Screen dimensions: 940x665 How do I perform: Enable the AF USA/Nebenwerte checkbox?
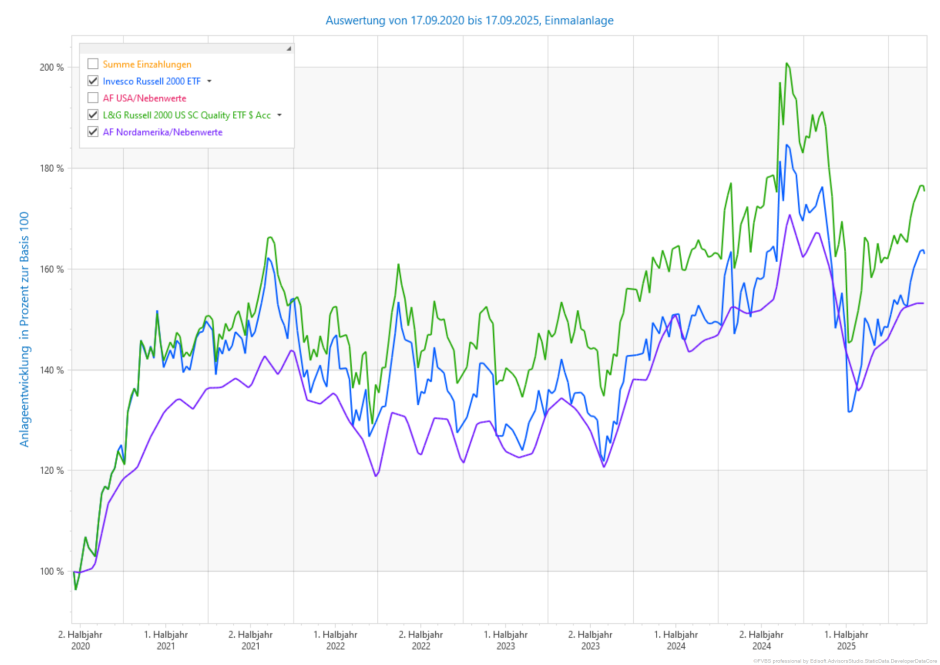[93, 98]
